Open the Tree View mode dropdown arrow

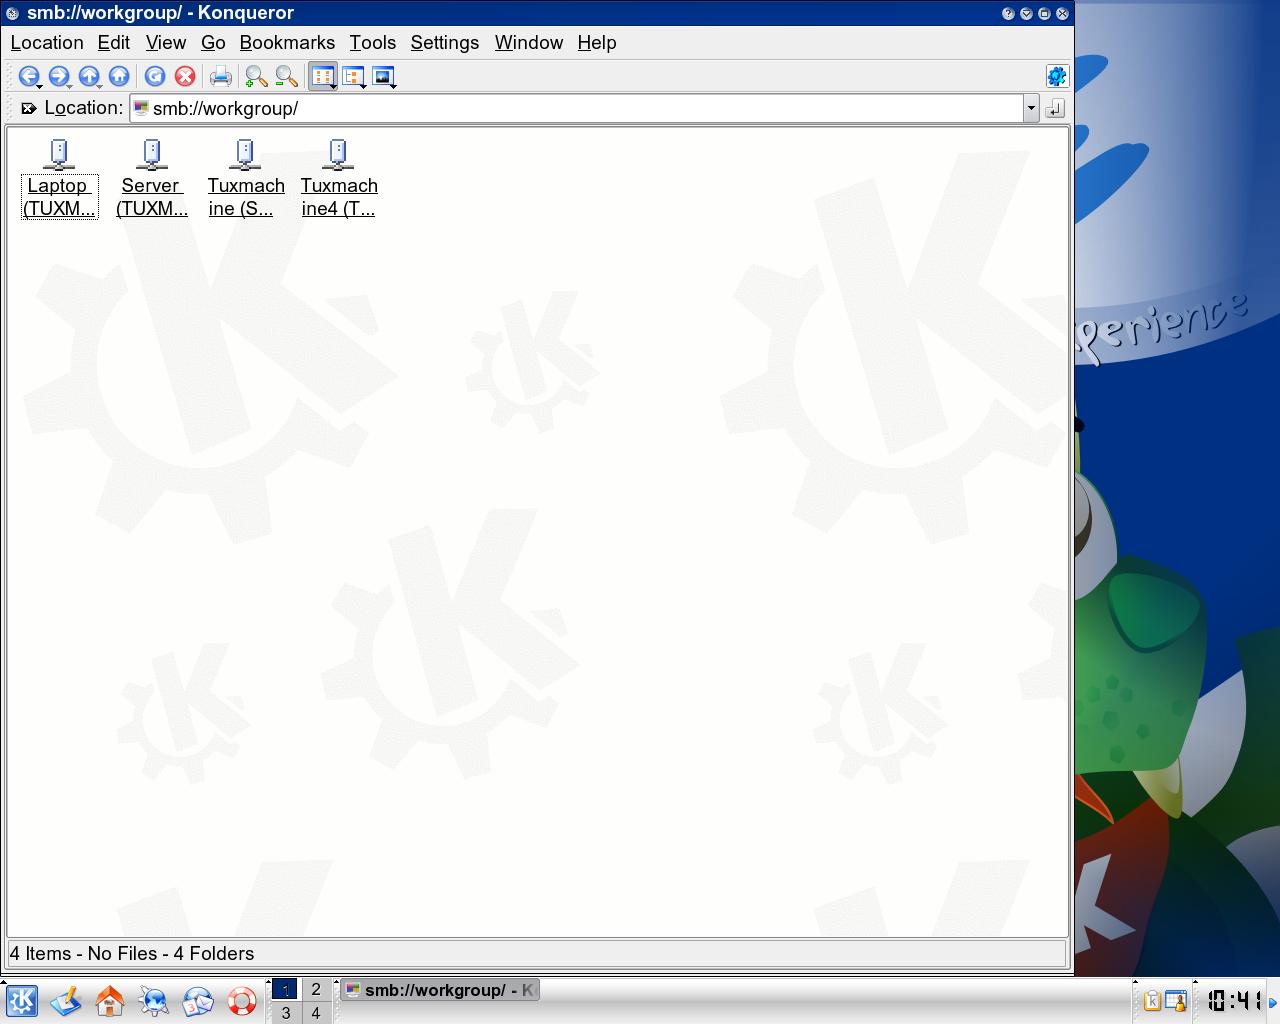[x=363, y=86]
